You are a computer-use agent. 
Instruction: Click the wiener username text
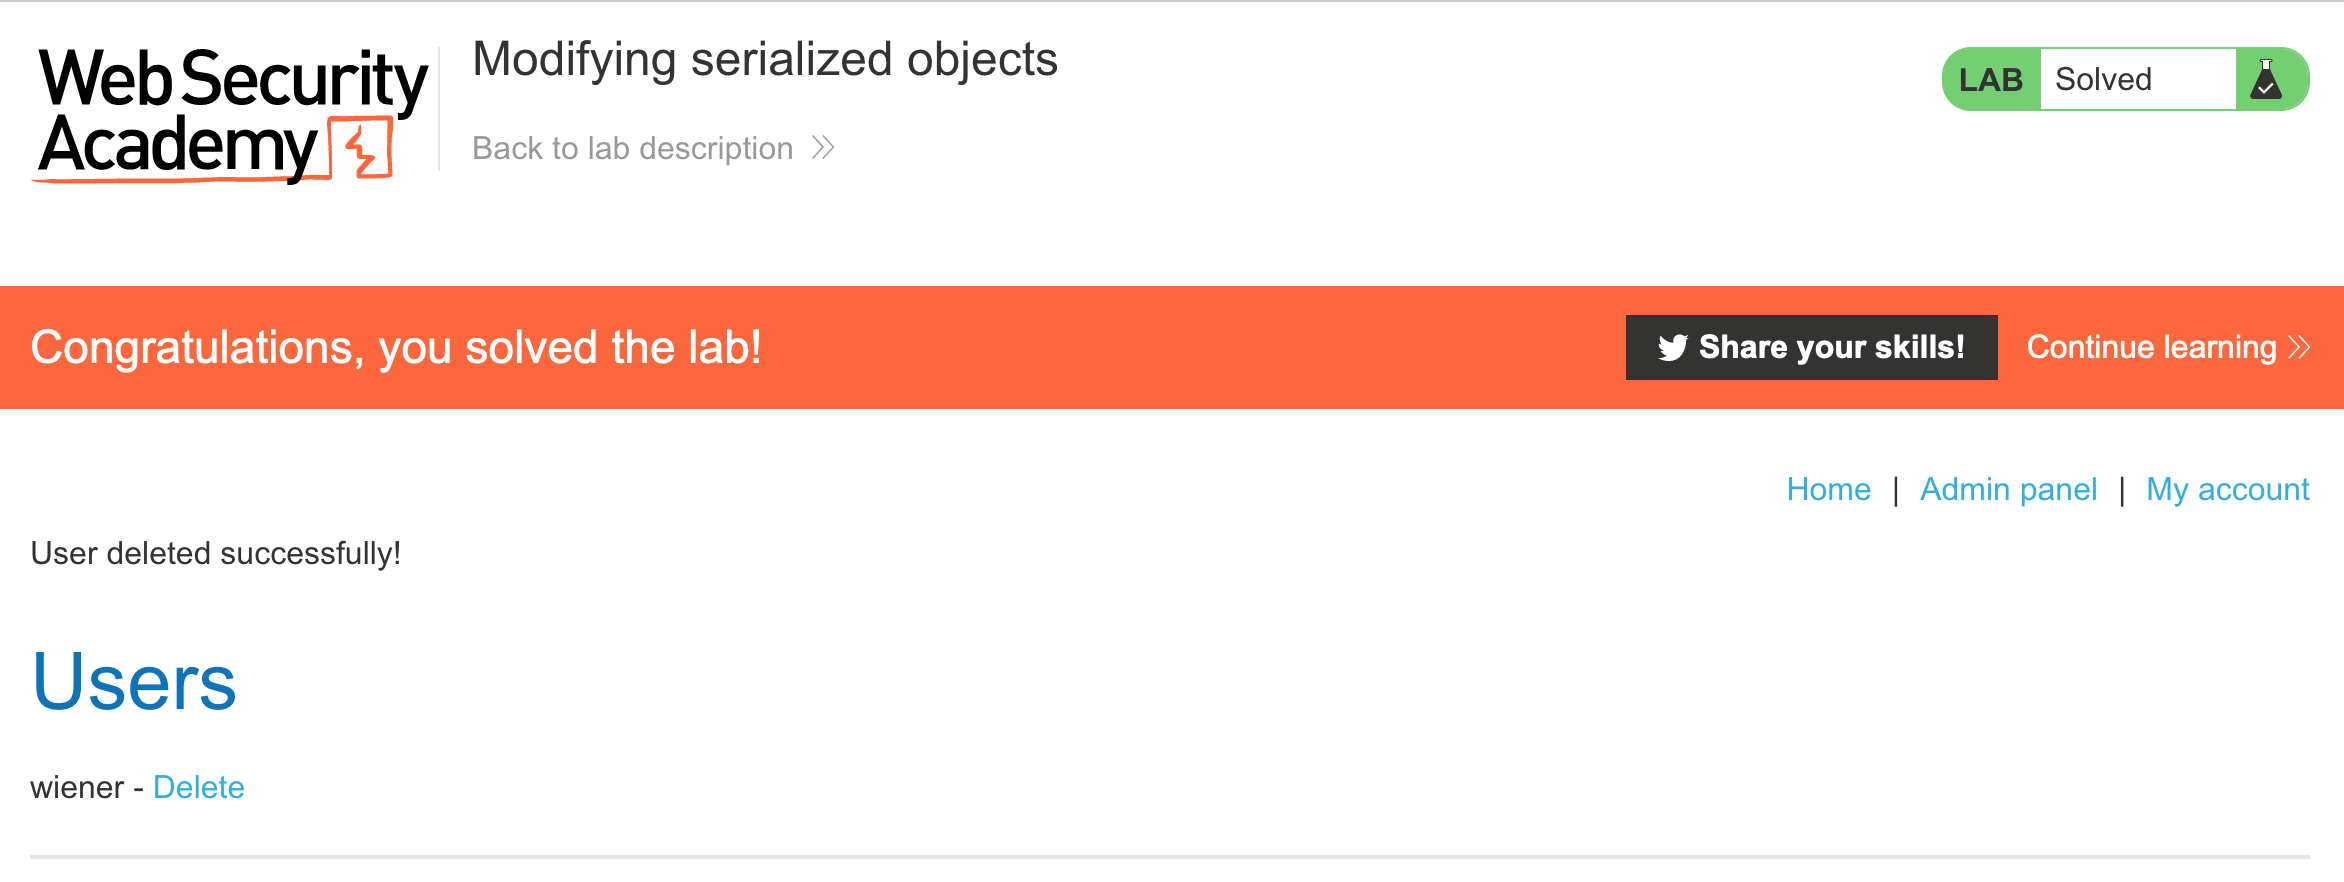click(x=77, y=787)
